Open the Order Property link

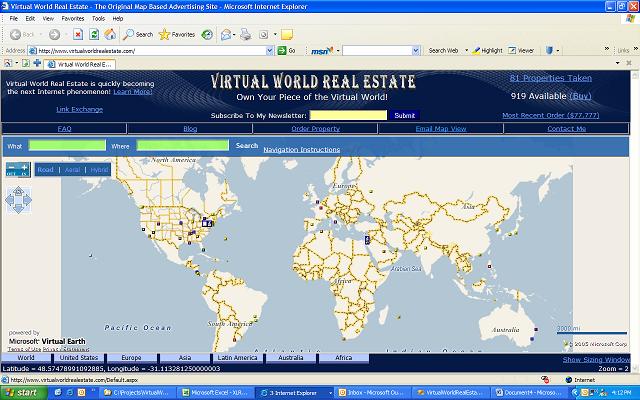point(316,129)
